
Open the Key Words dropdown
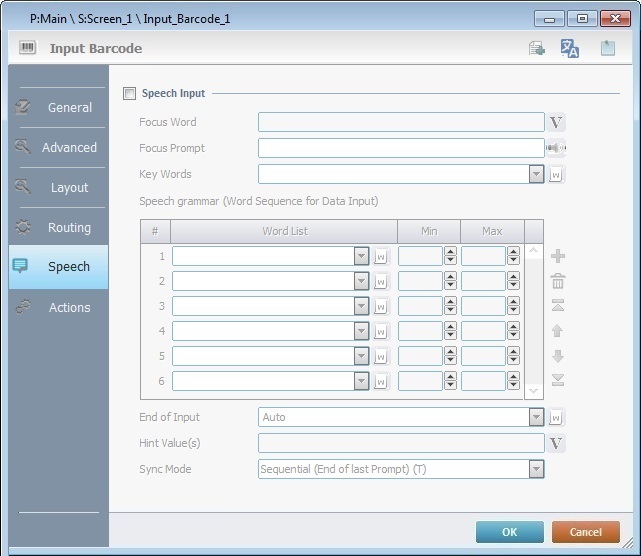tap(536, 174)
